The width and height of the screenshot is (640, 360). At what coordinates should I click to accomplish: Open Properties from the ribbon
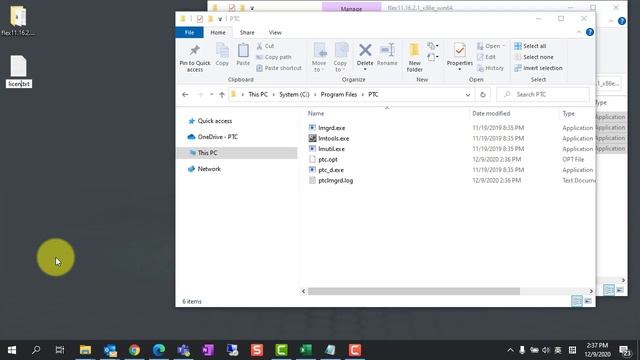[460, 56]
